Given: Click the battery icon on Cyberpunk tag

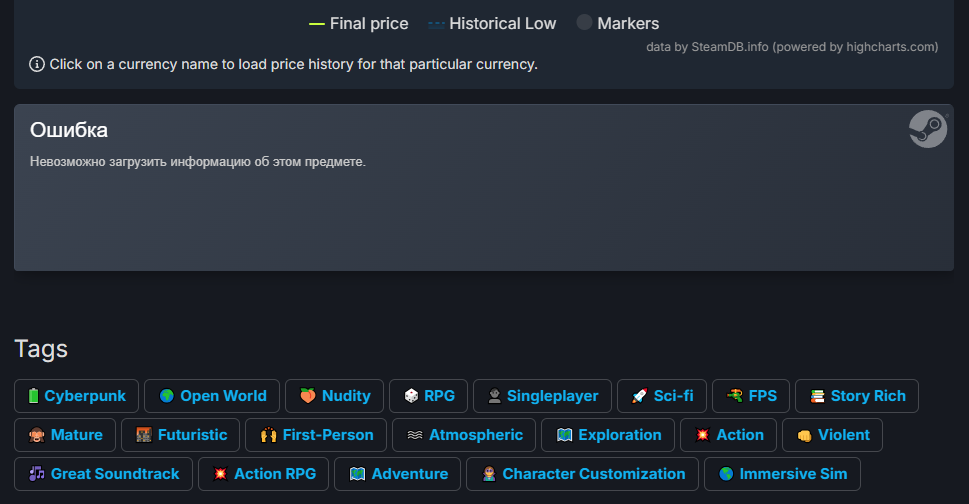Looking at the screenshot, I should [32, 396].
